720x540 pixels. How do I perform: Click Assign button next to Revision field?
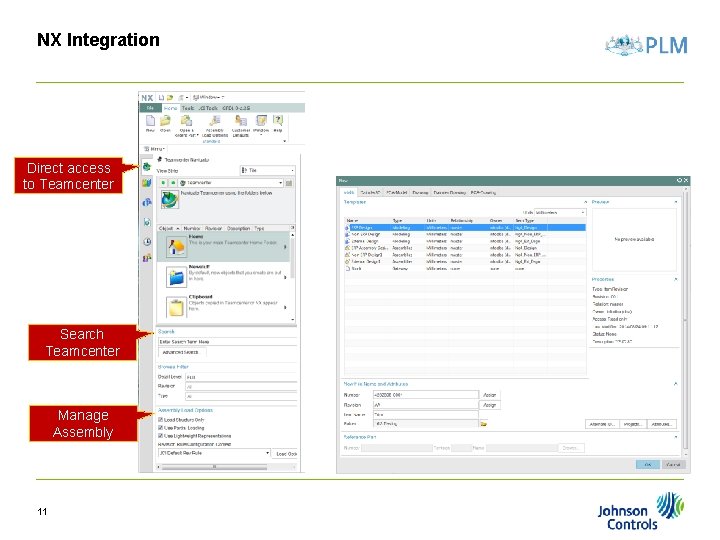point(489,405)
